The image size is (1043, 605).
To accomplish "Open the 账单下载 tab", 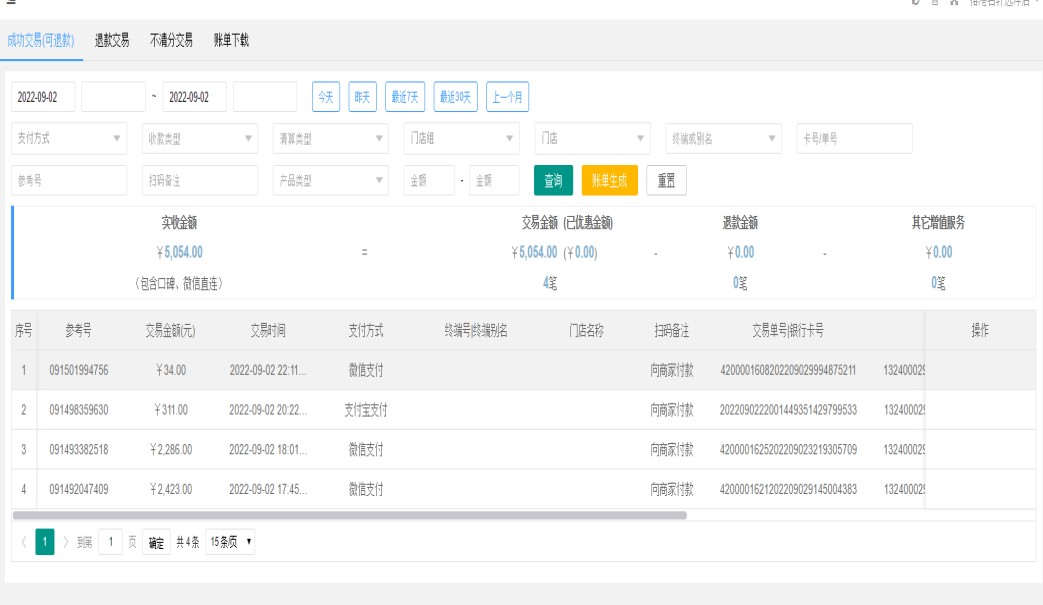I will (x=231, y=40).
